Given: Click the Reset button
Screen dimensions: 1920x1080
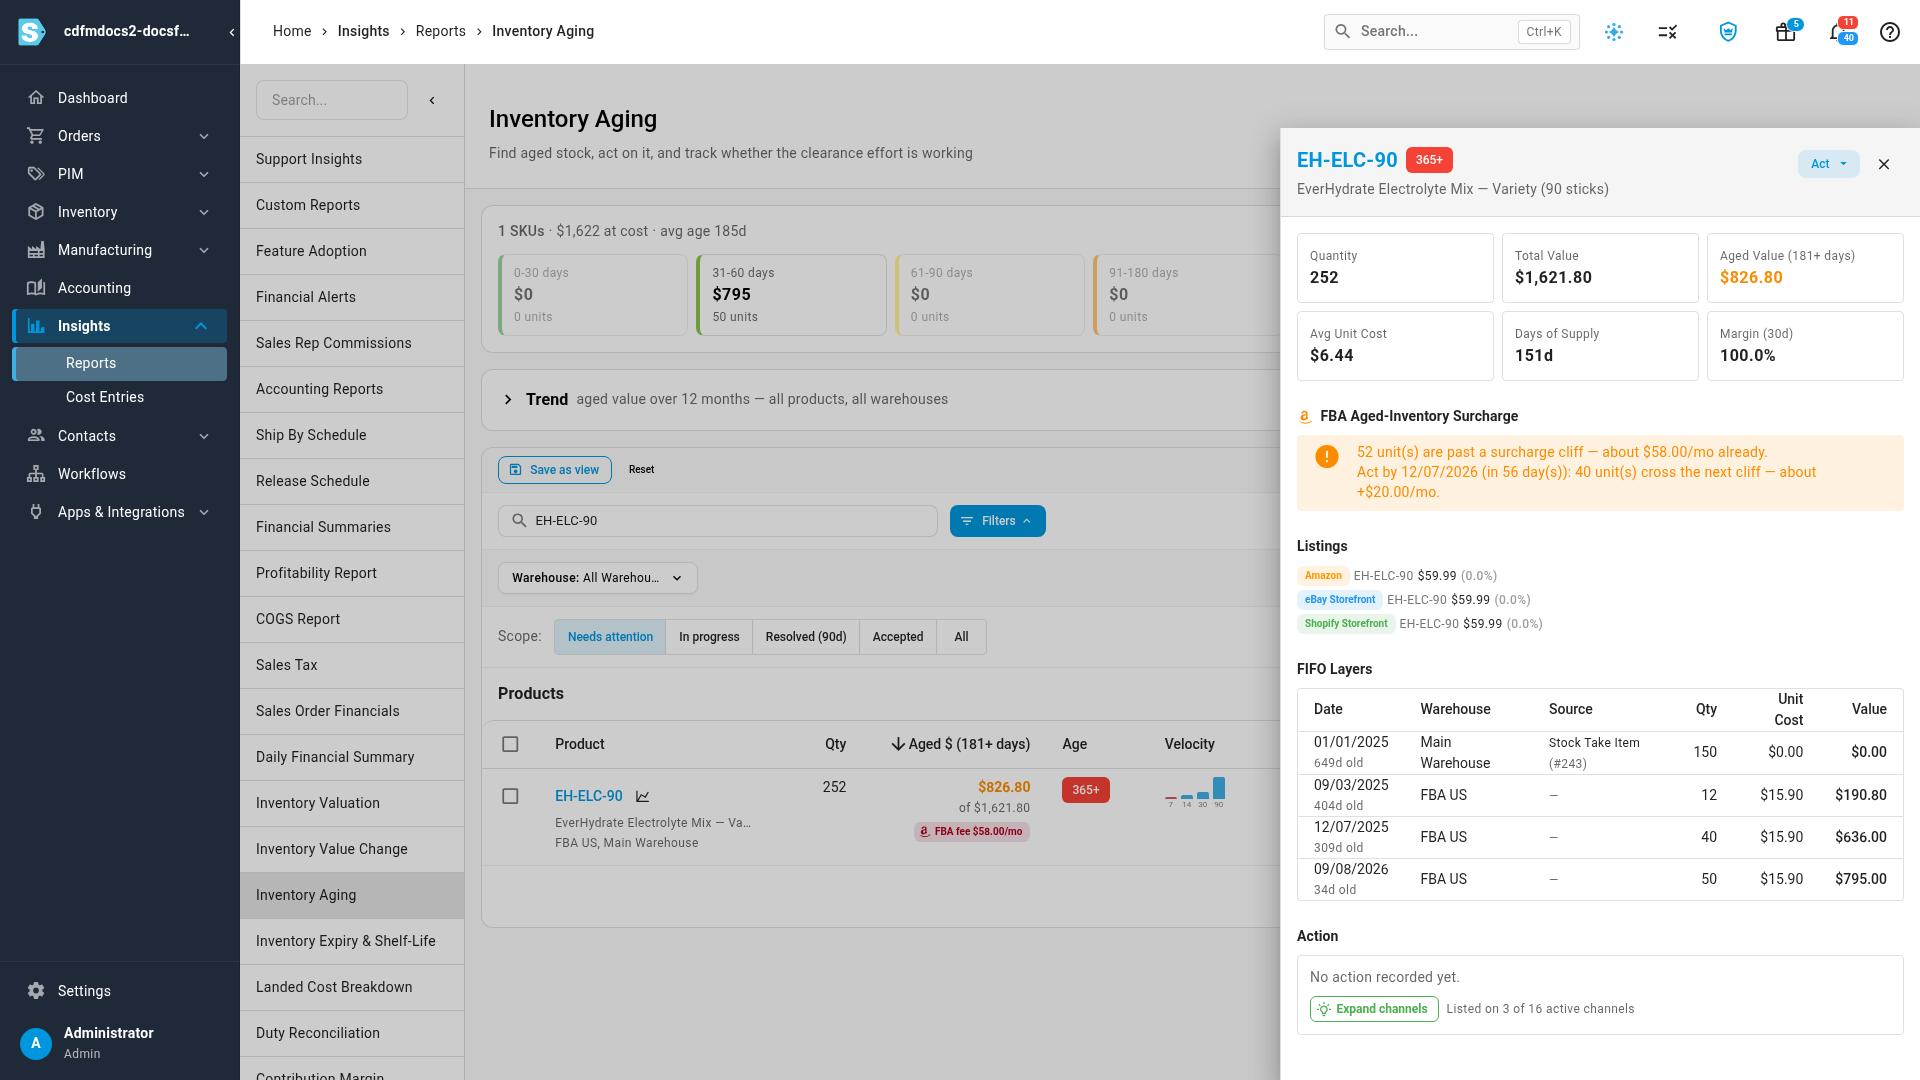Looking at the screenshot, I should point(641,470).
